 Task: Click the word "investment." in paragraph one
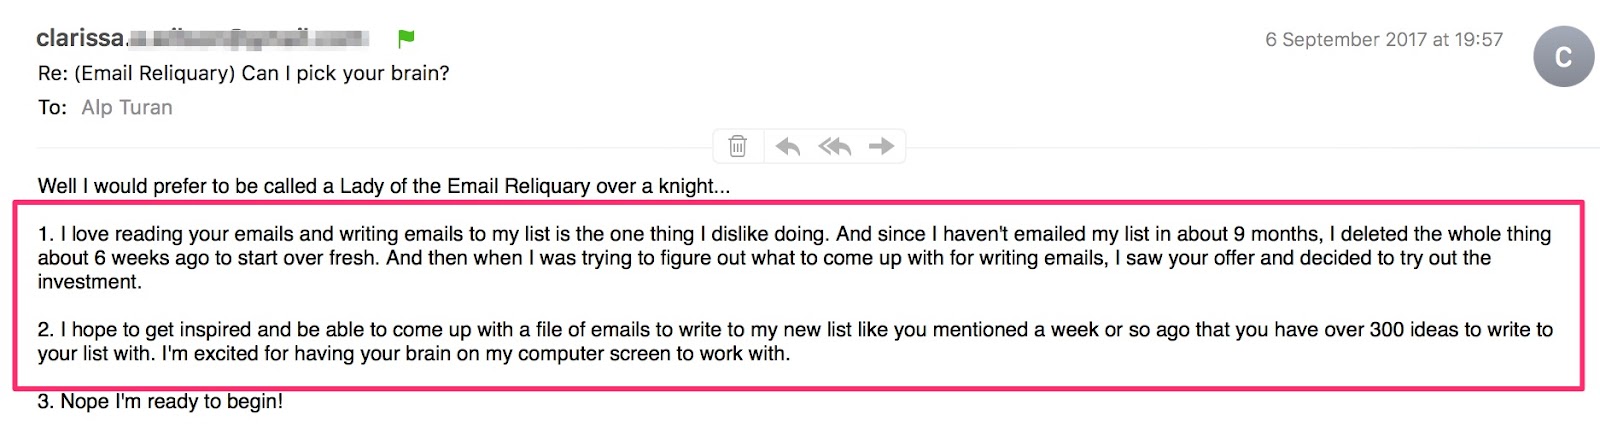(90, 282)
